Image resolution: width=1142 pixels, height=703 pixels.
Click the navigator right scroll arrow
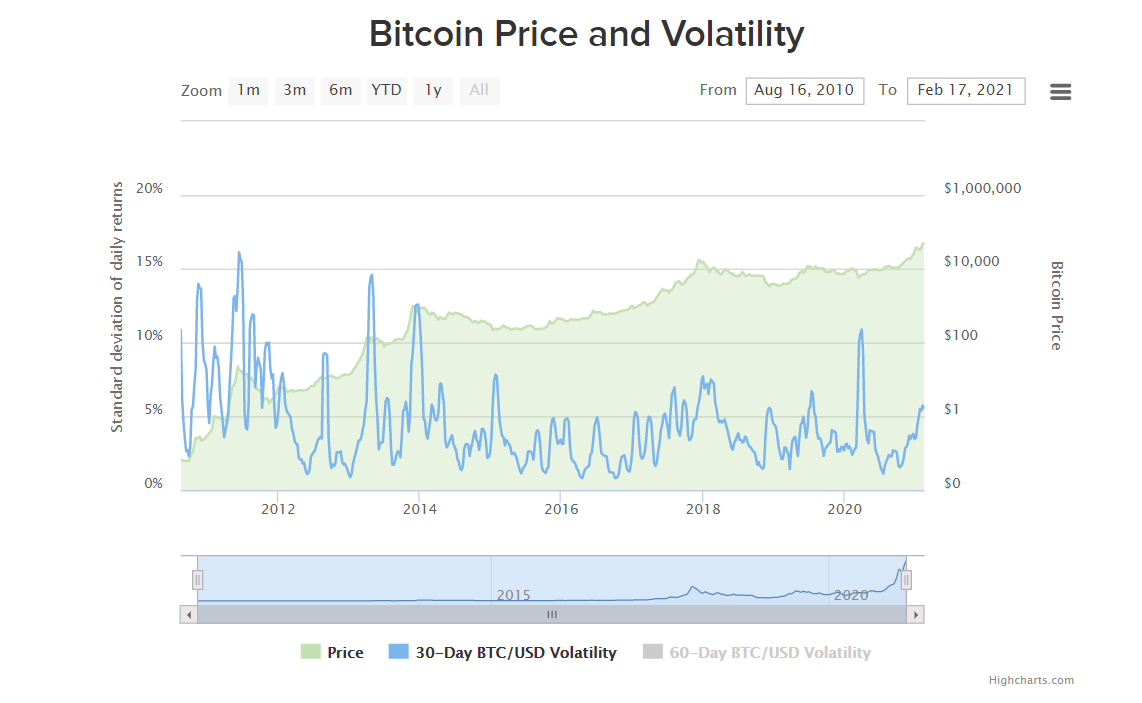[915, 615]
